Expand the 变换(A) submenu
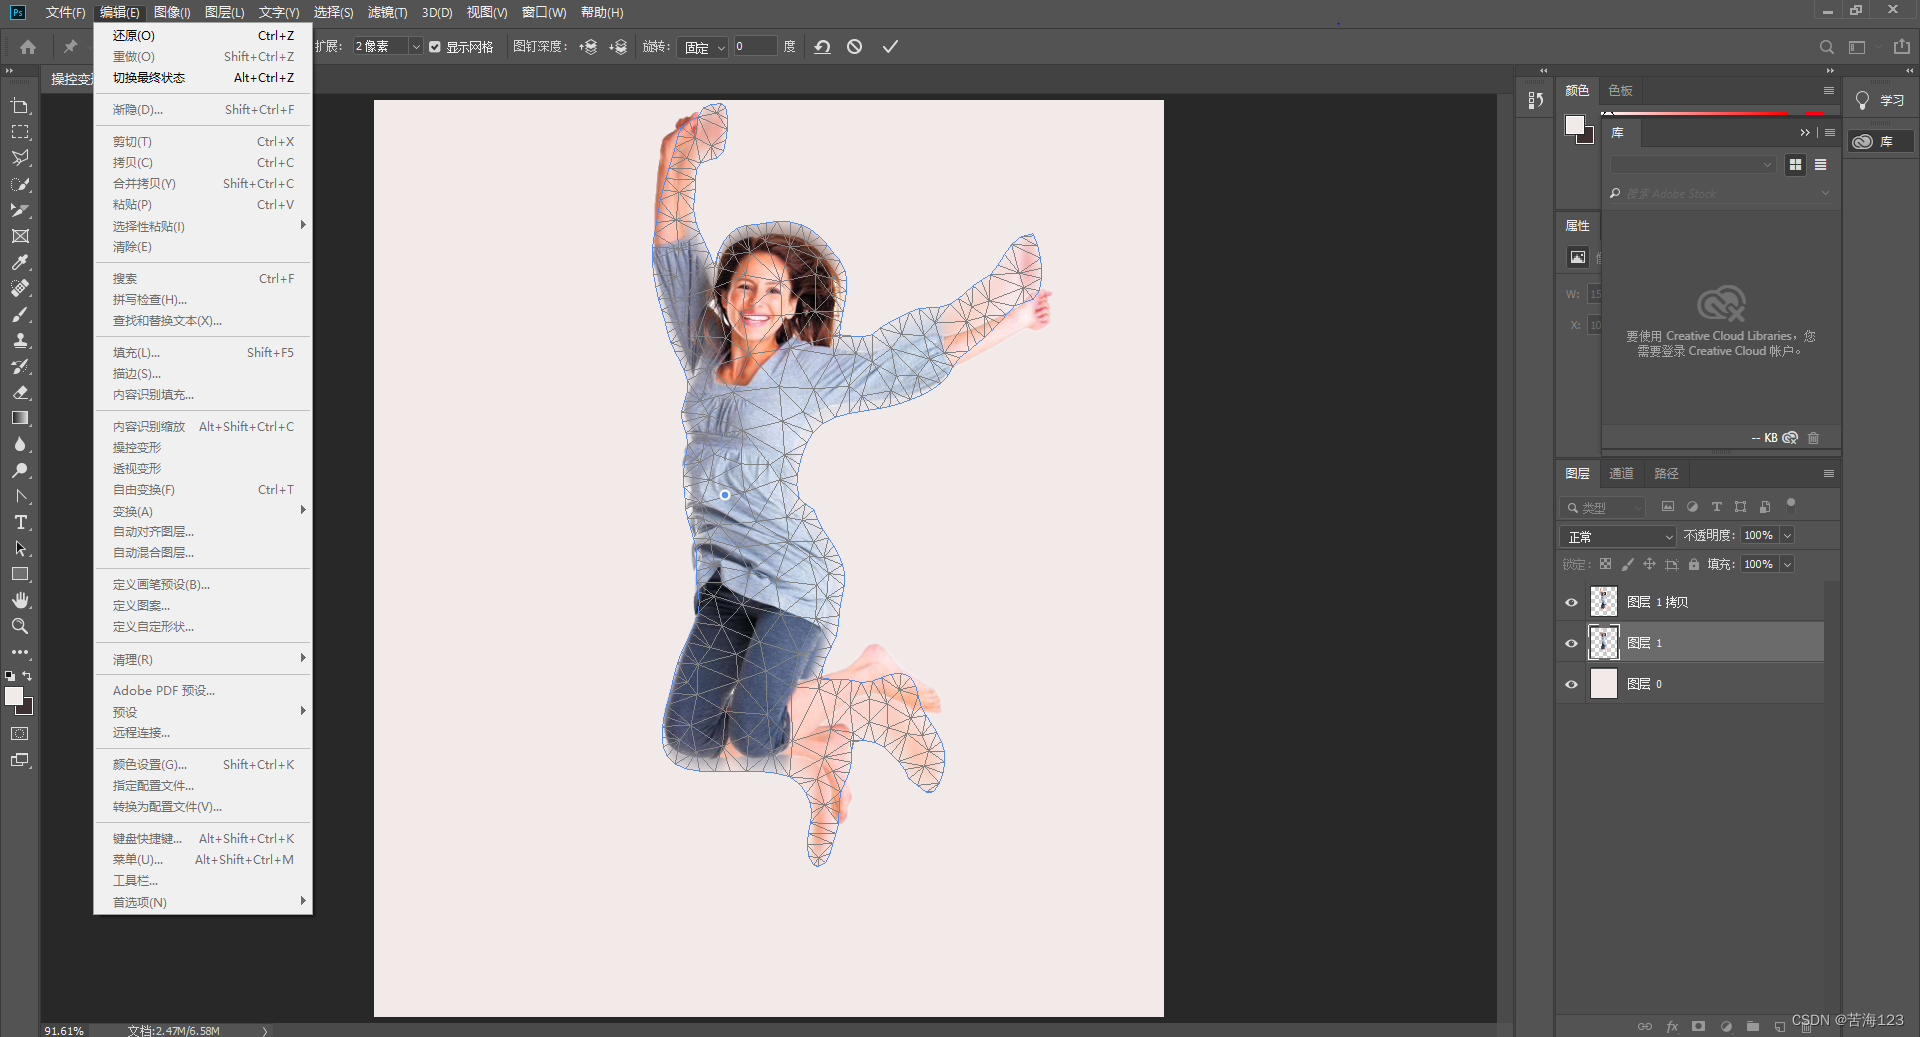The image size is (1920, 1037). (203, 511)
